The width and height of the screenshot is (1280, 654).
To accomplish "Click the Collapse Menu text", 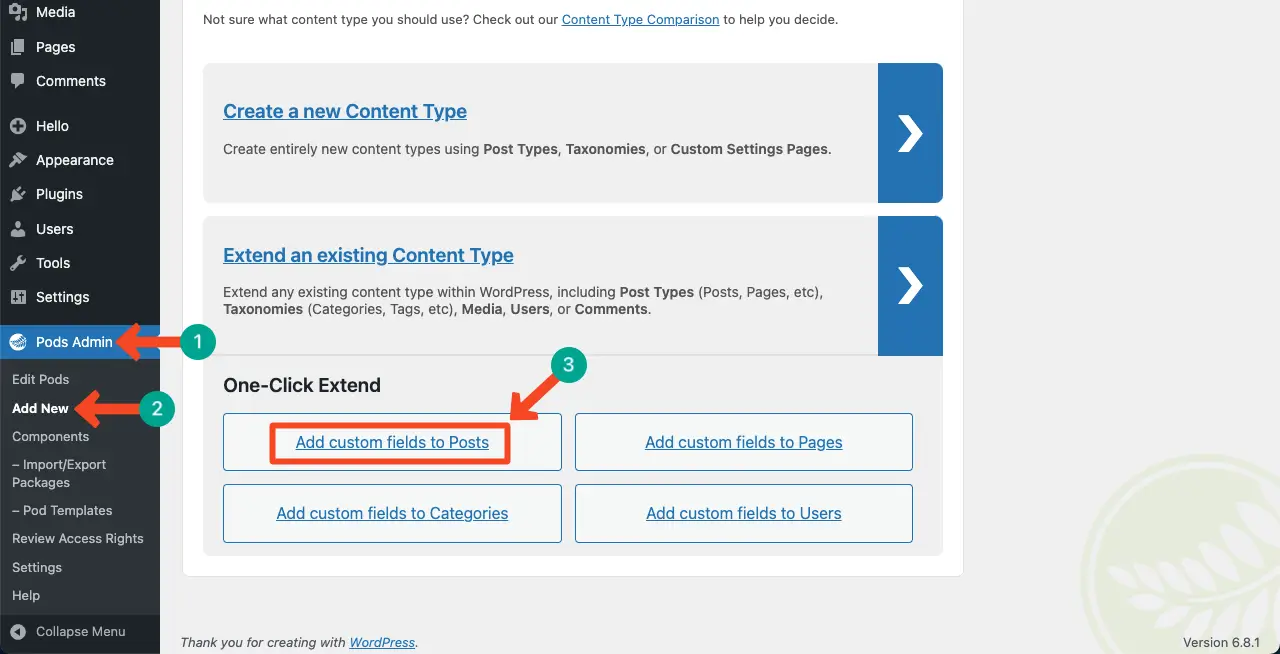I will click(x=81, y=631).
